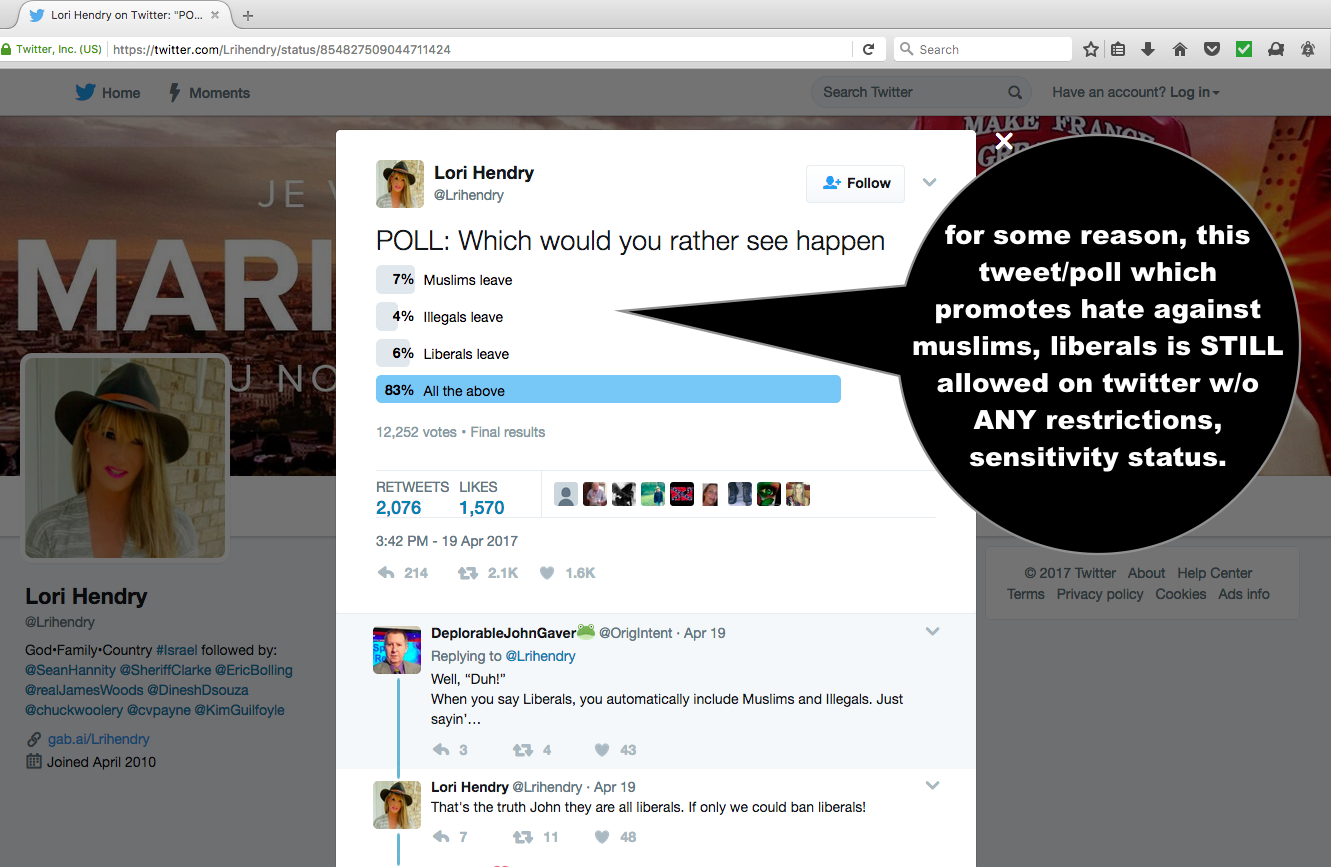Click the green lock site identity icon

[6, 49]
